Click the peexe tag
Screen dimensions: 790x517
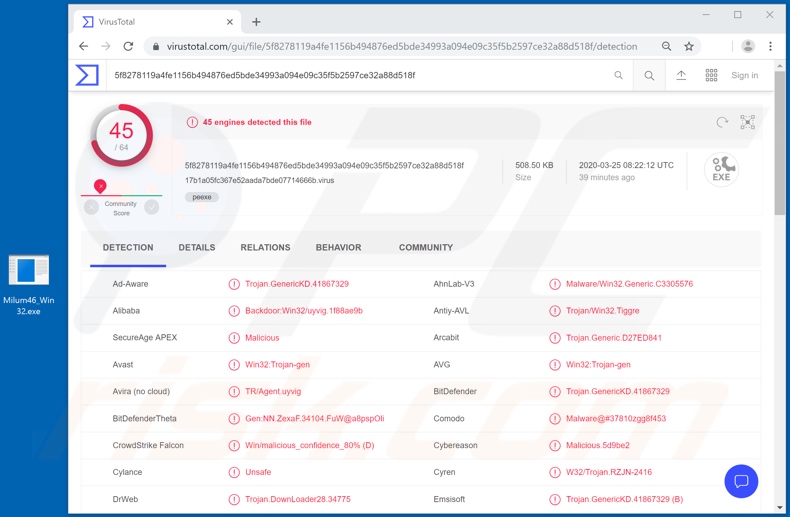pyautogui.click(x=202, y=197)
